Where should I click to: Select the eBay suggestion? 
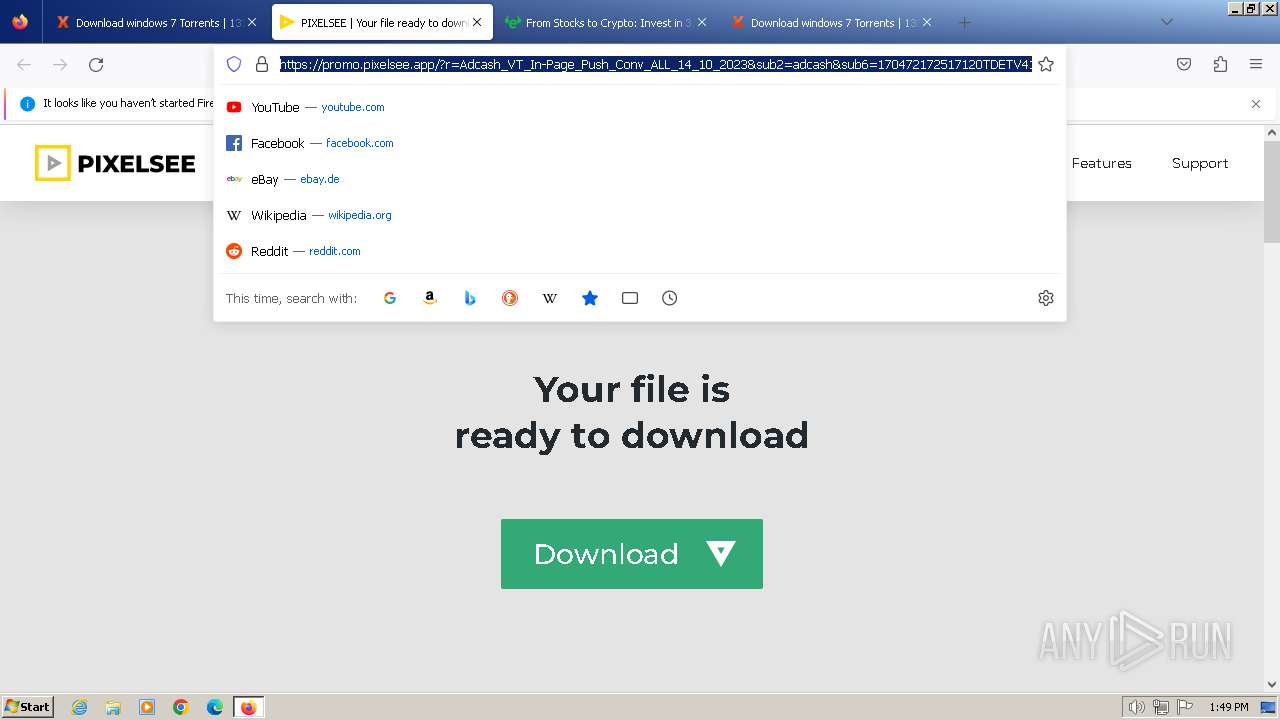(x=640, y=179)
